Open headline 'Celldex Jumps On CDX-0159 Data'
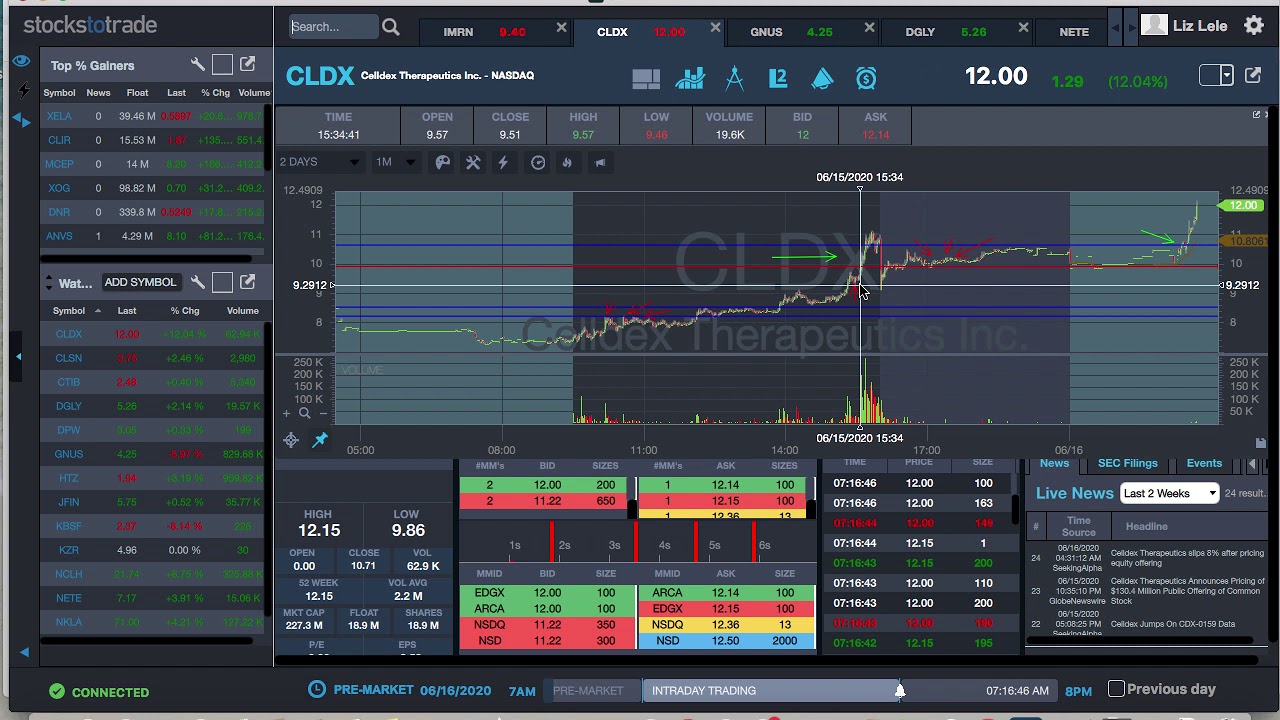Screen dimensions: 1280x720 tap(1172, 624)
